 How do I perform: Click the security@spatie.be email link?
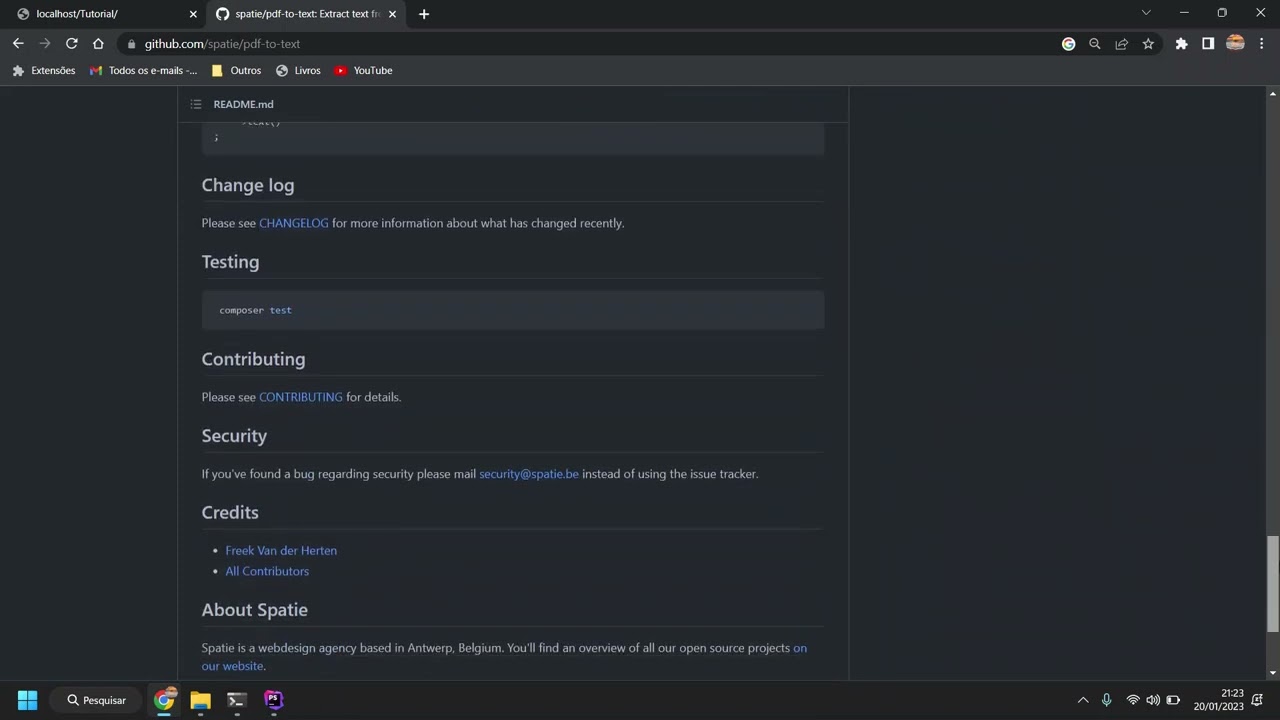[x=529, y=474]
